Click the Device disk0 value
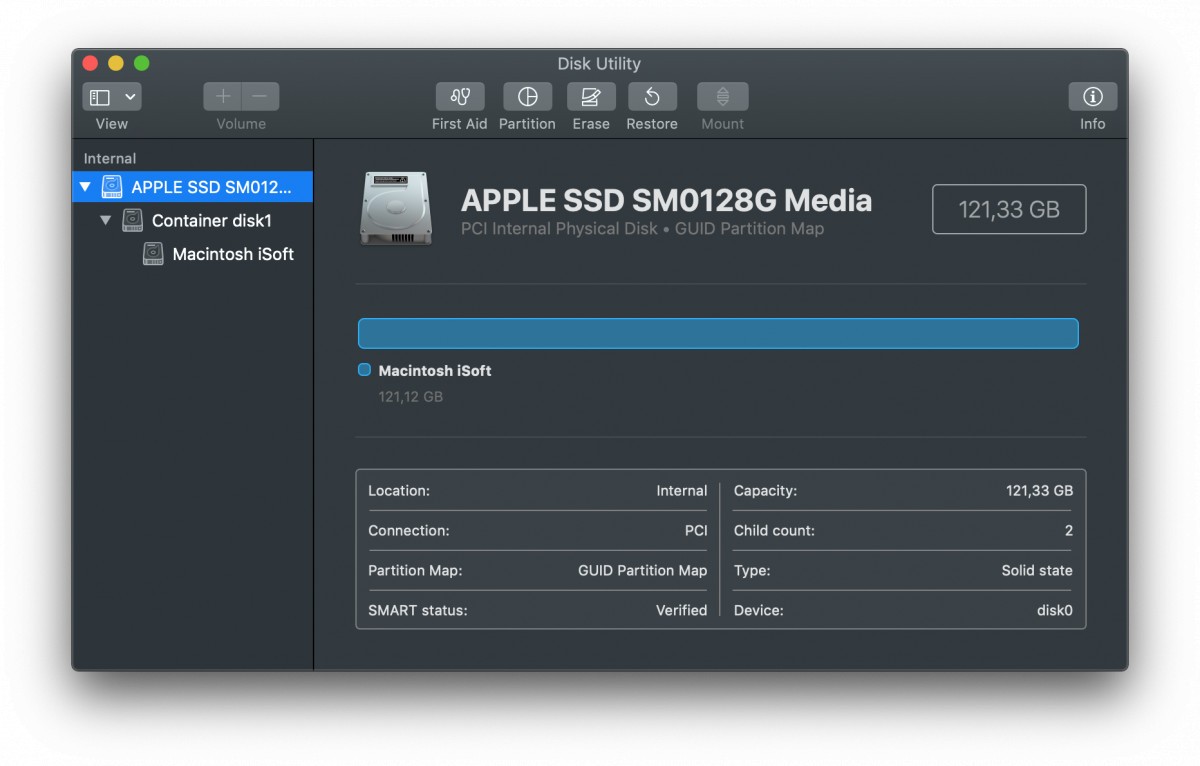 pyautogui.click(x=1055, y=610)
